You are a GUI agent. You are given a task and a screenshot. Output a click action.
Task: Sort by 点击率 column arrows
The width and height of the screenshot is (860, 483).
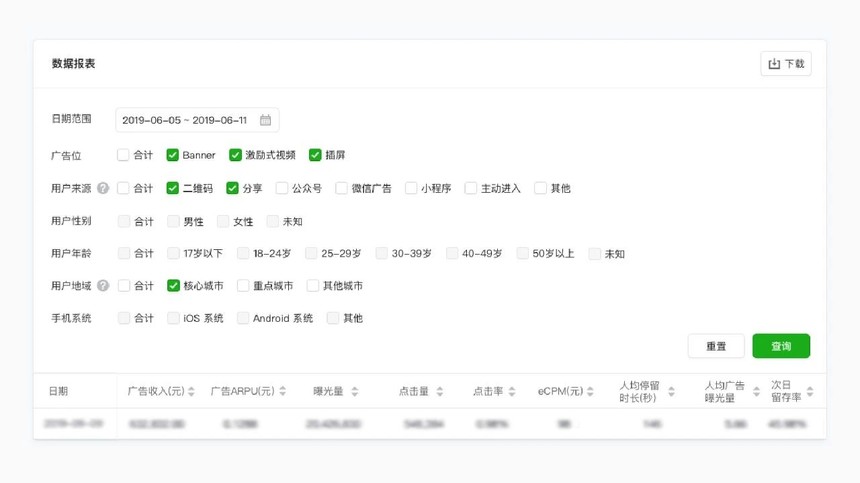click(x=512, y=391)
